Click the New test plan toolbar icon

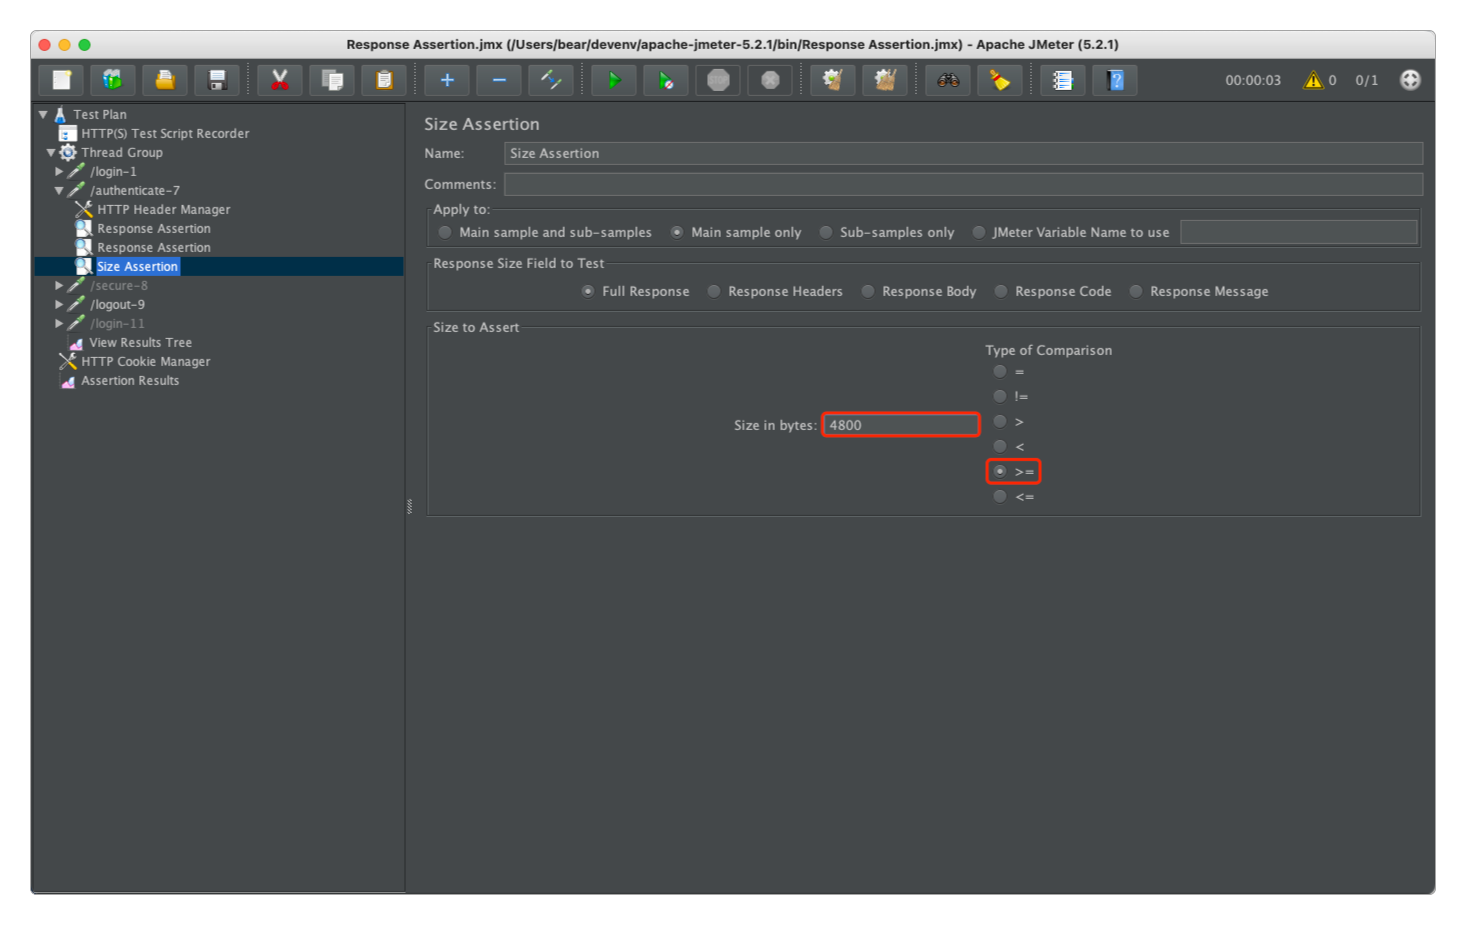pos(61,80)
